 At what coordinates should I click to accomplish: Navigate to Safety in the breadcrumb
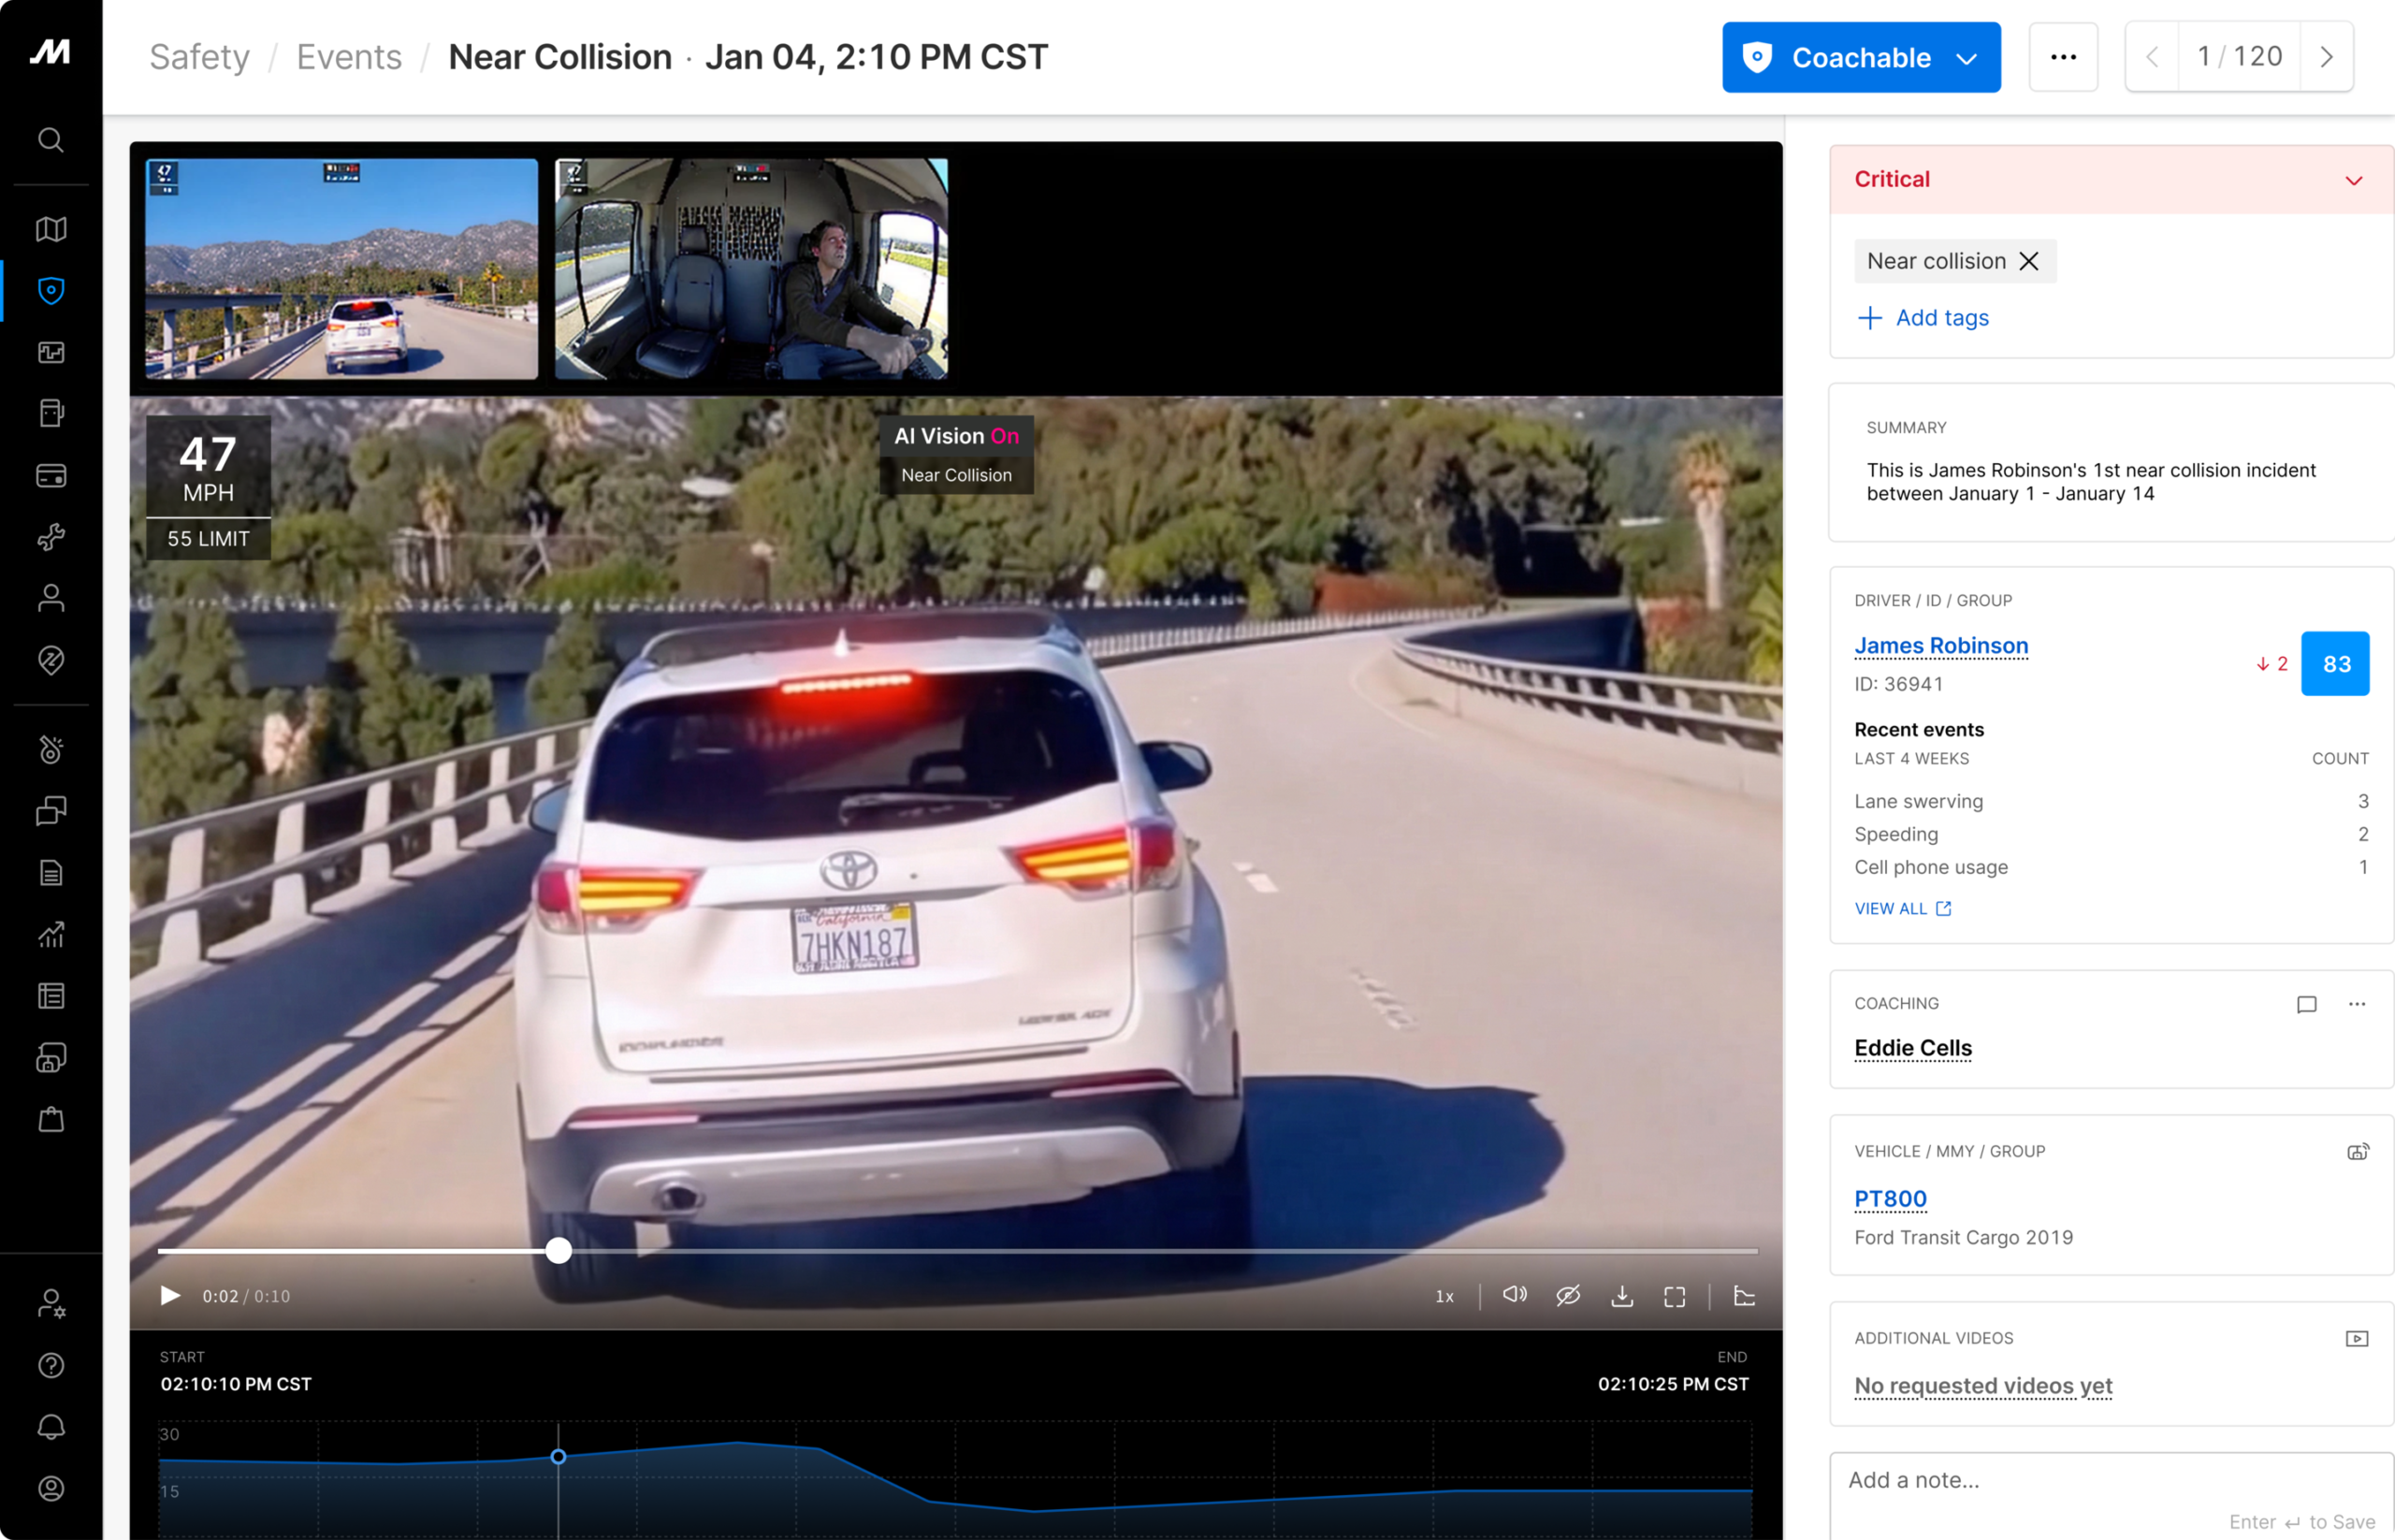[x=199, y=57]
